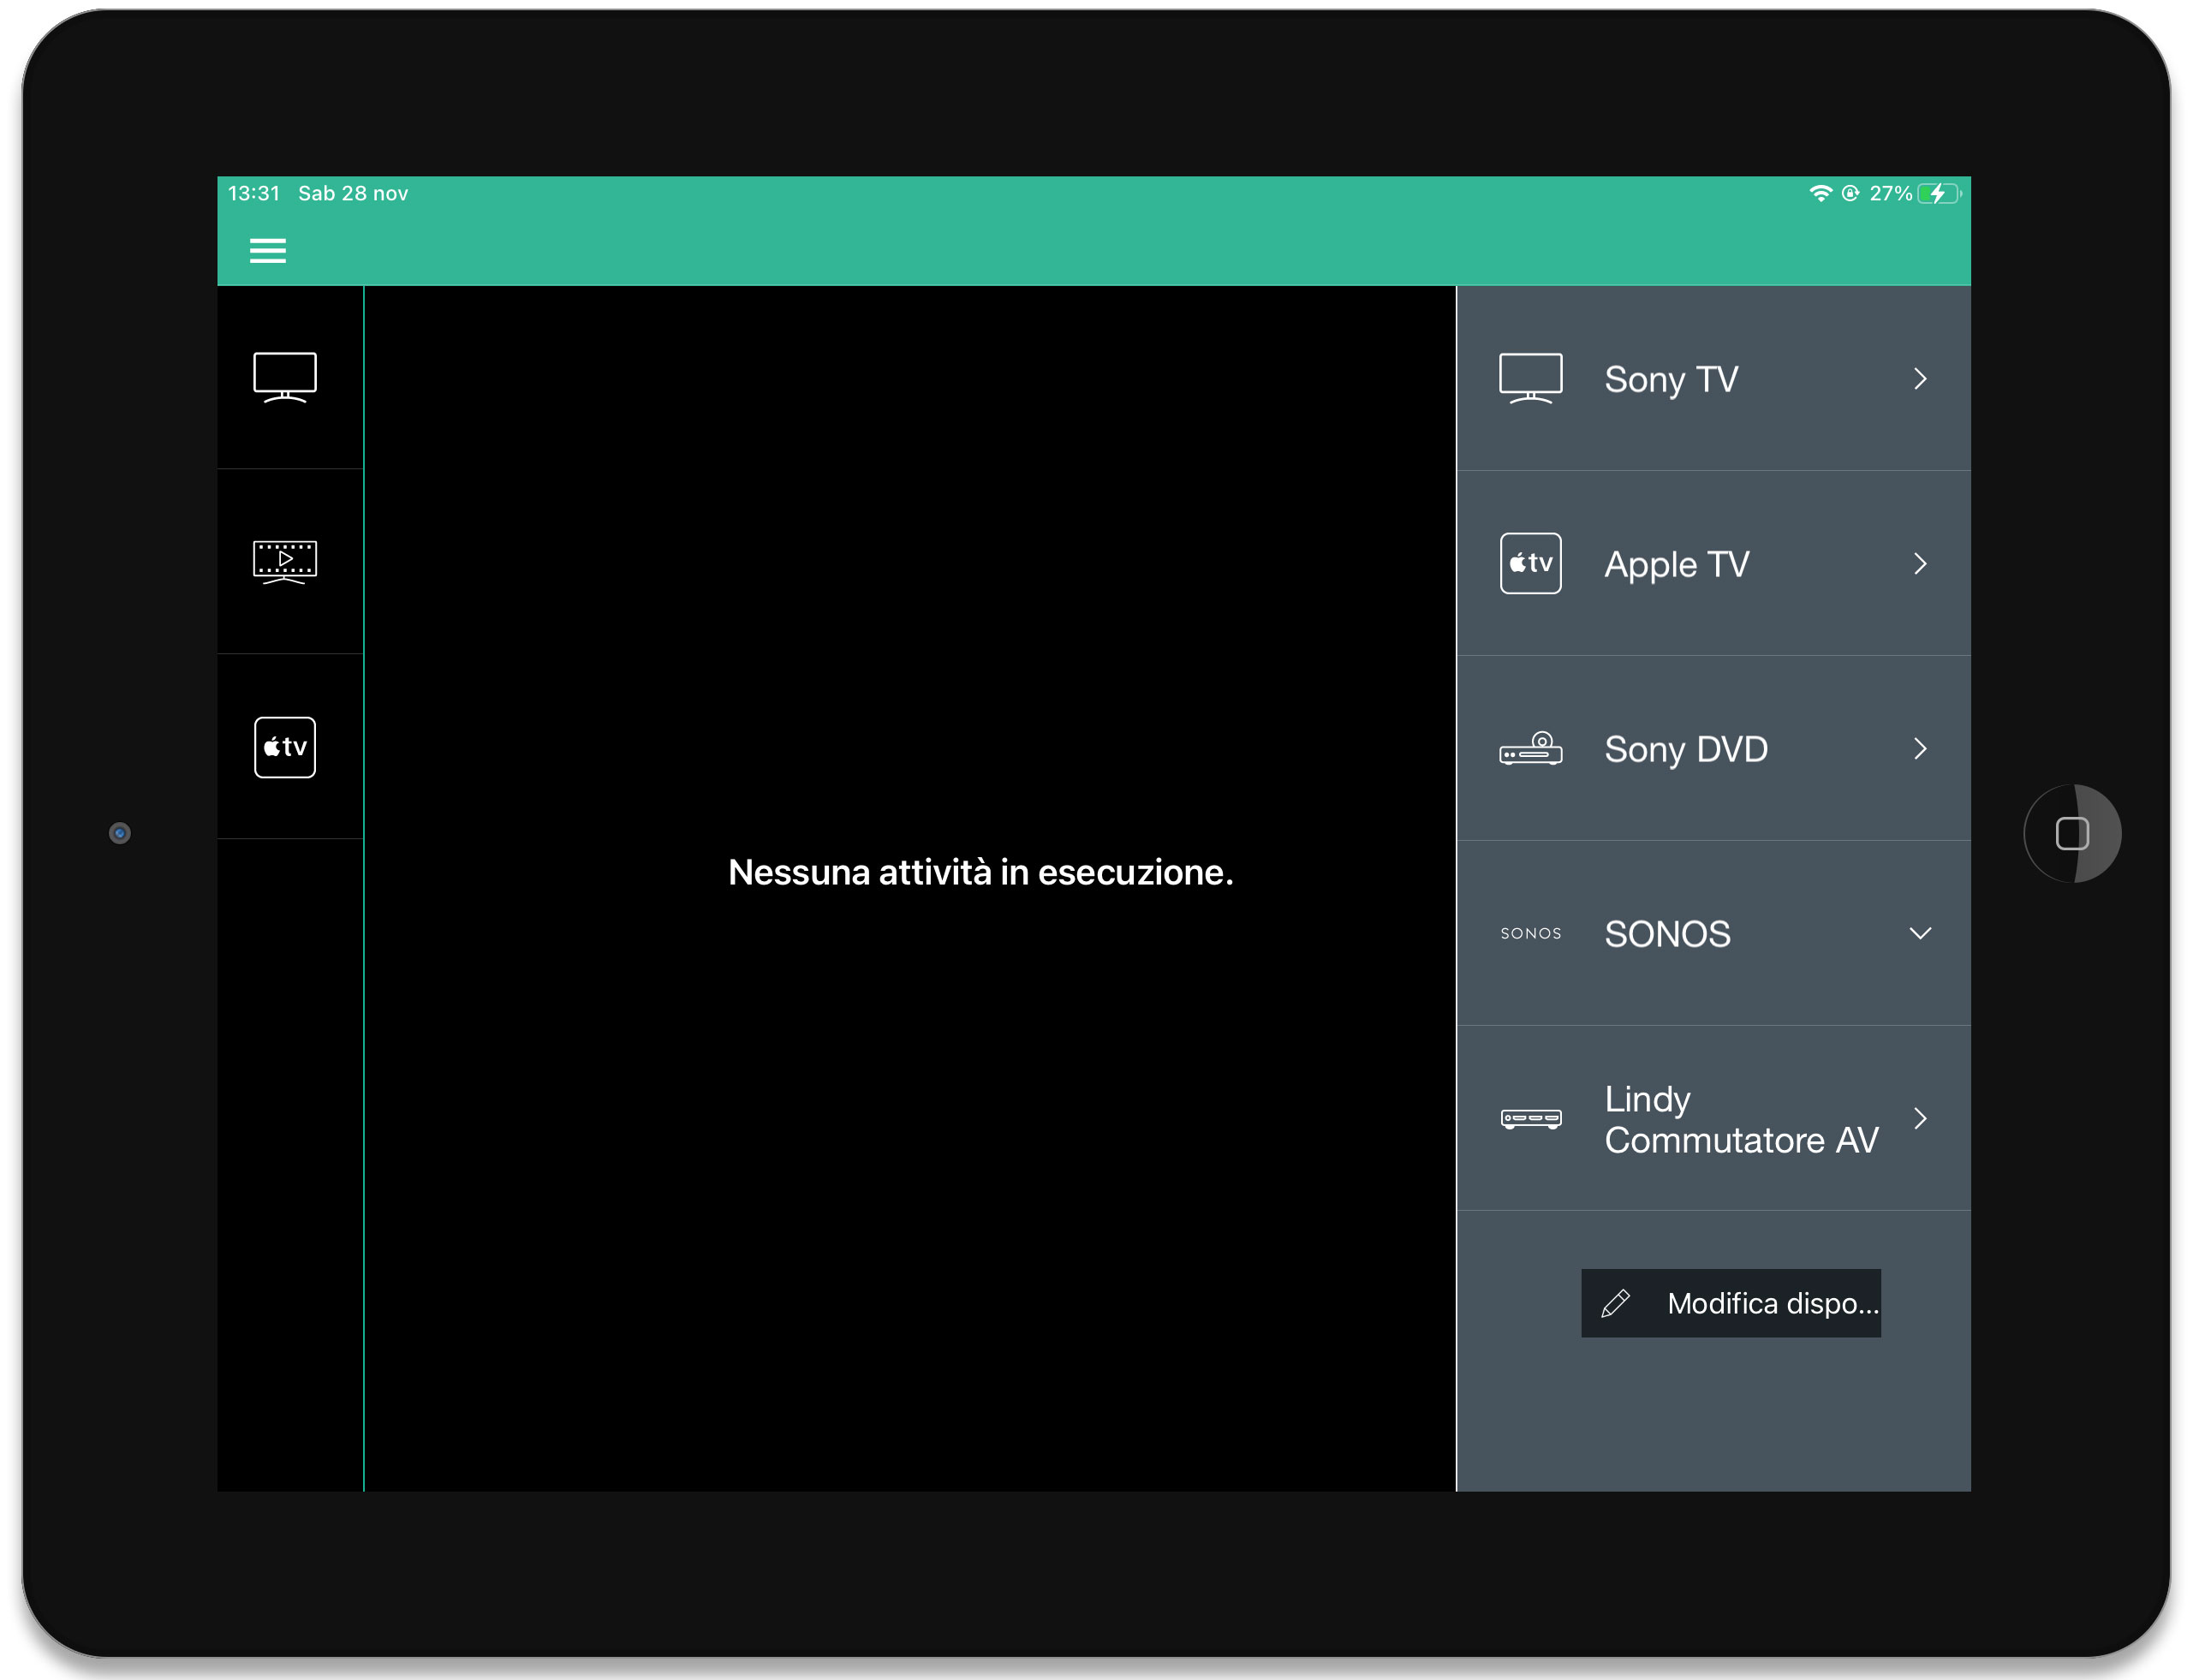Click Modifica dispo... button

(x=1730, y=1303)
